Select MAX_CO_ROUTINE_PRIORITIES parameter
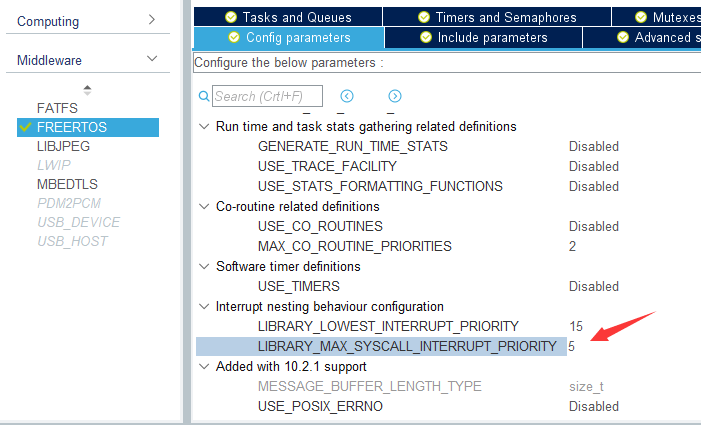The image size is (701, 425). tap(355, 246)
